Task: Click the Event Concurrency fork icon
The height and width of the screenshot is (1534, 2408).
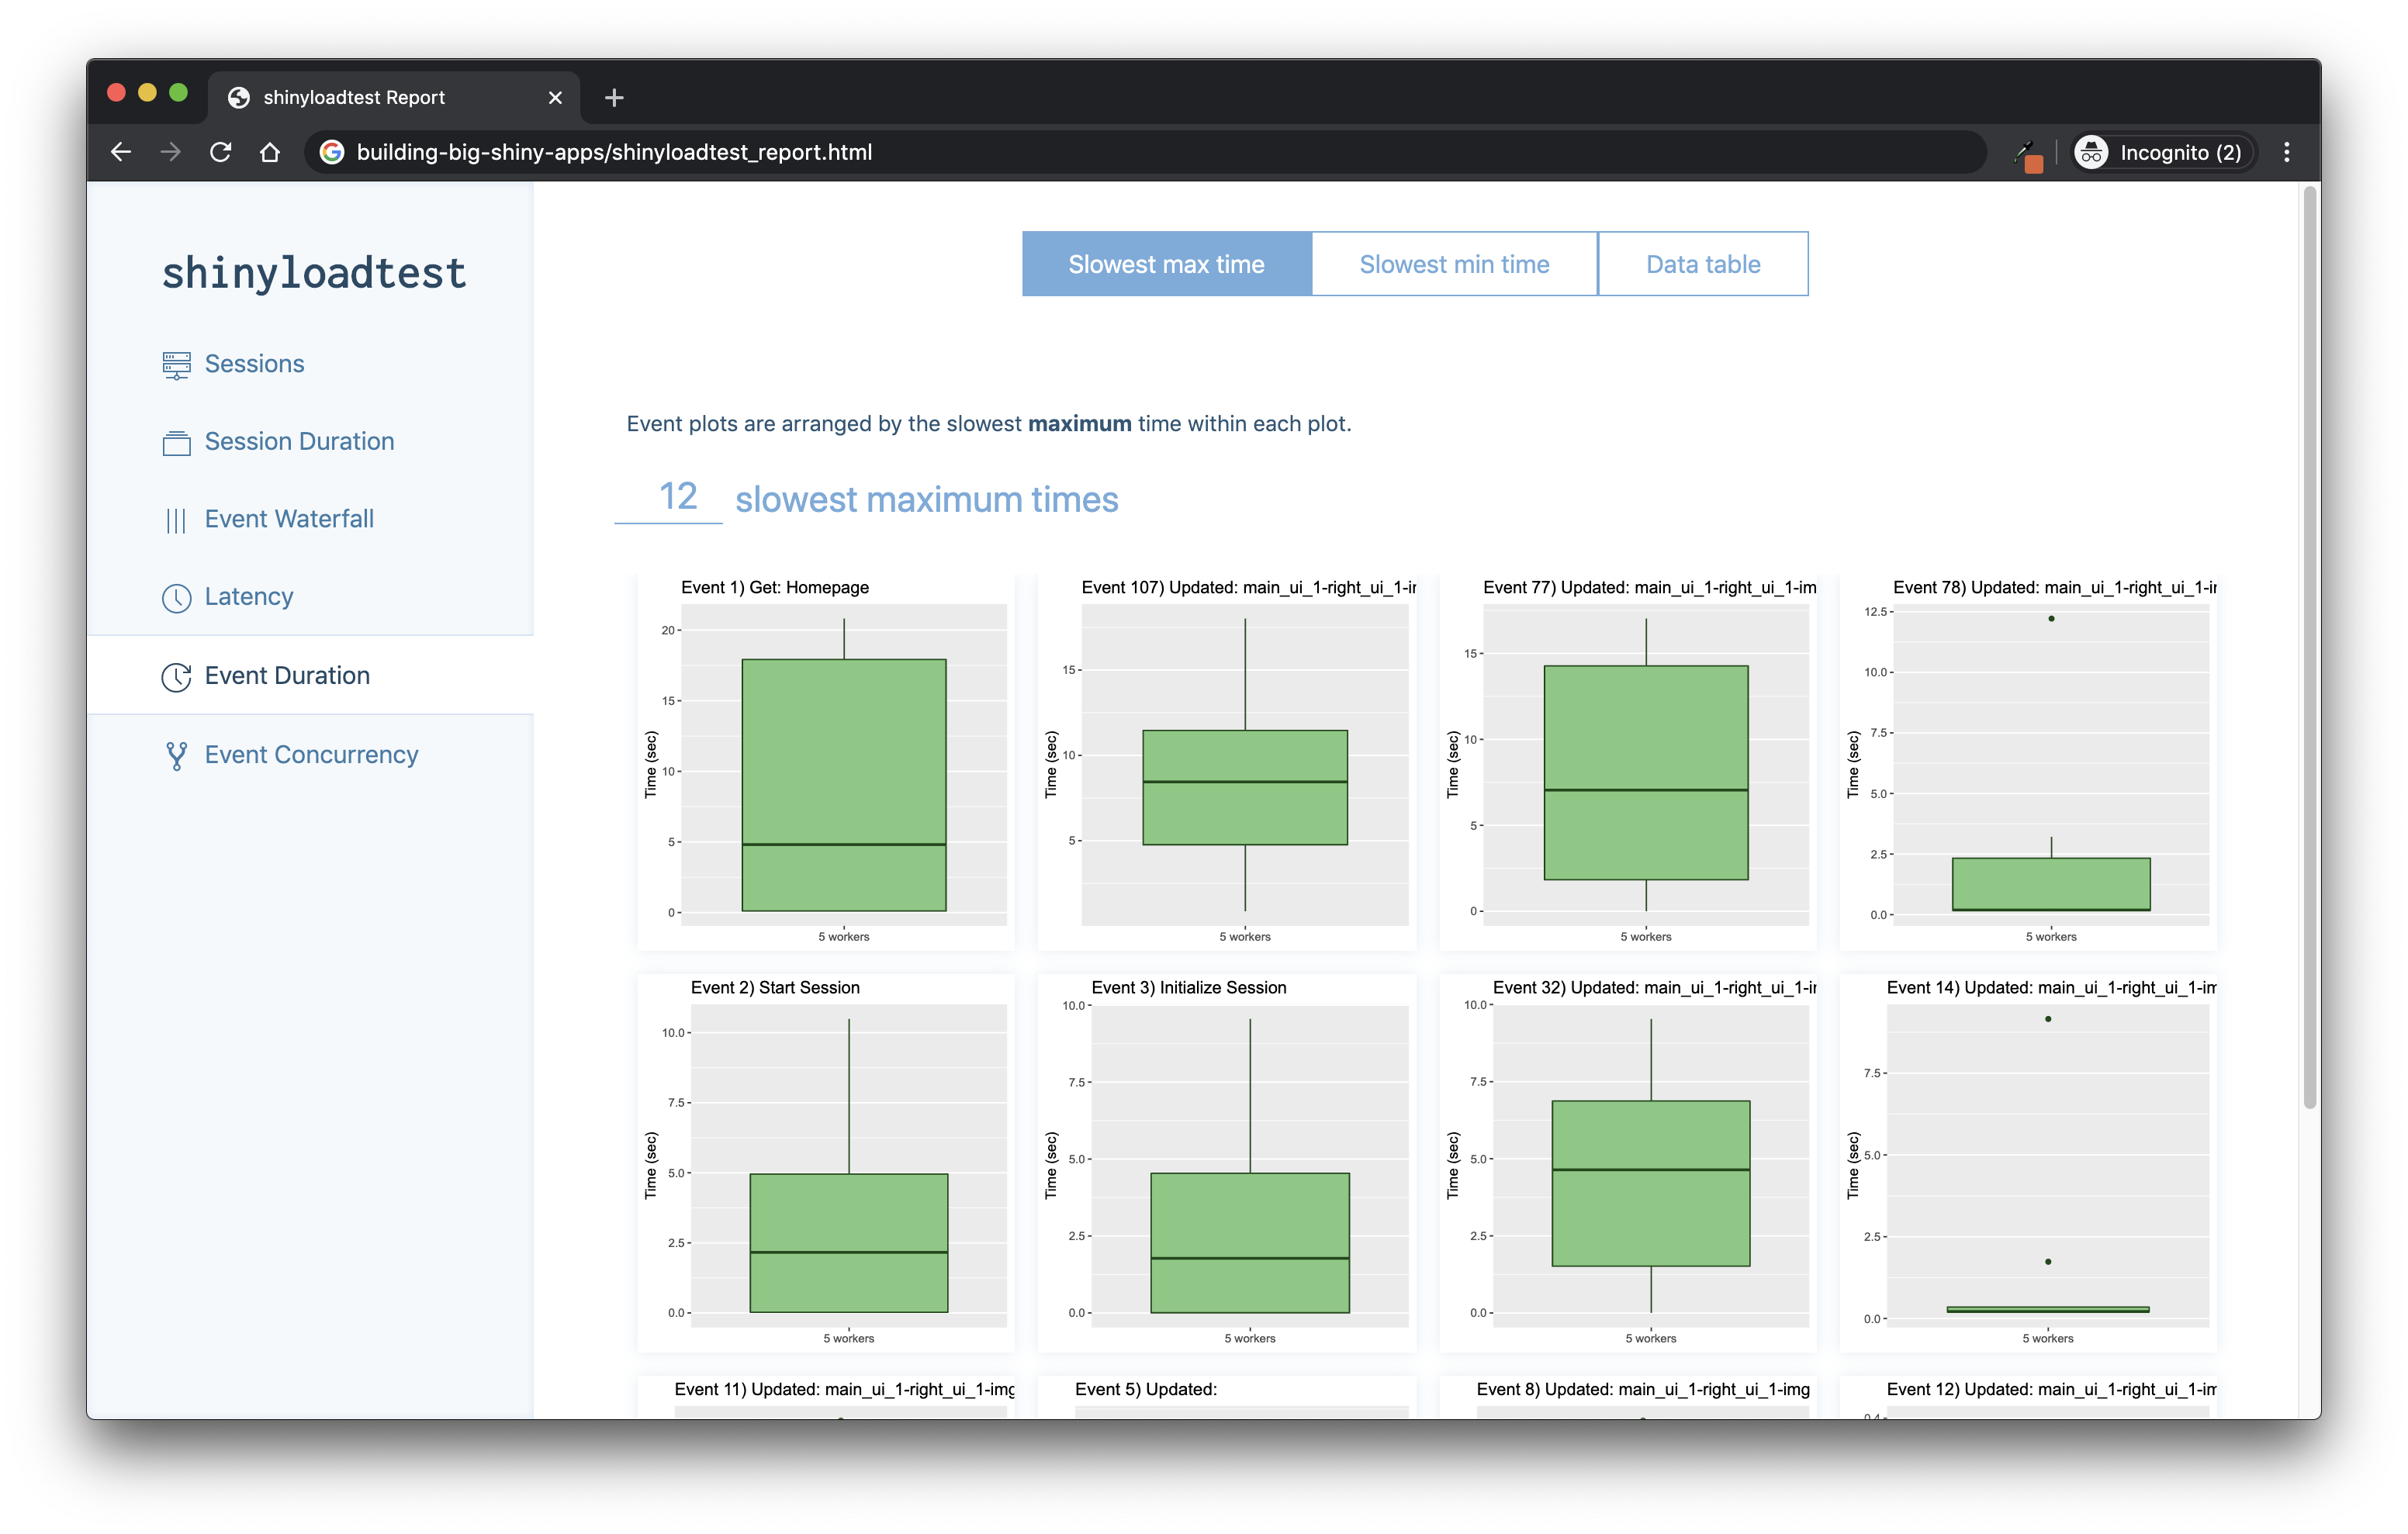Action: point(176,756)
